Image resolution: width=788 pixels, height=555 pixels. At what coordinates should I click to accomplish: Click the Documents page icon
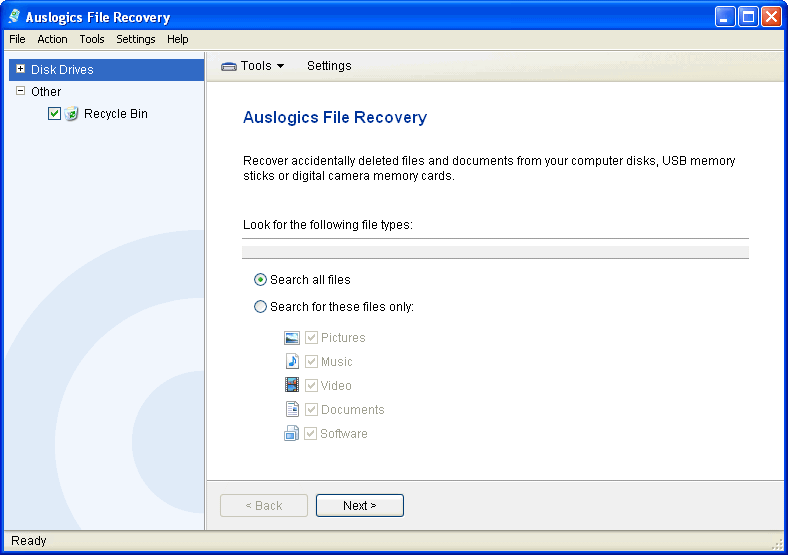point(292,409)
